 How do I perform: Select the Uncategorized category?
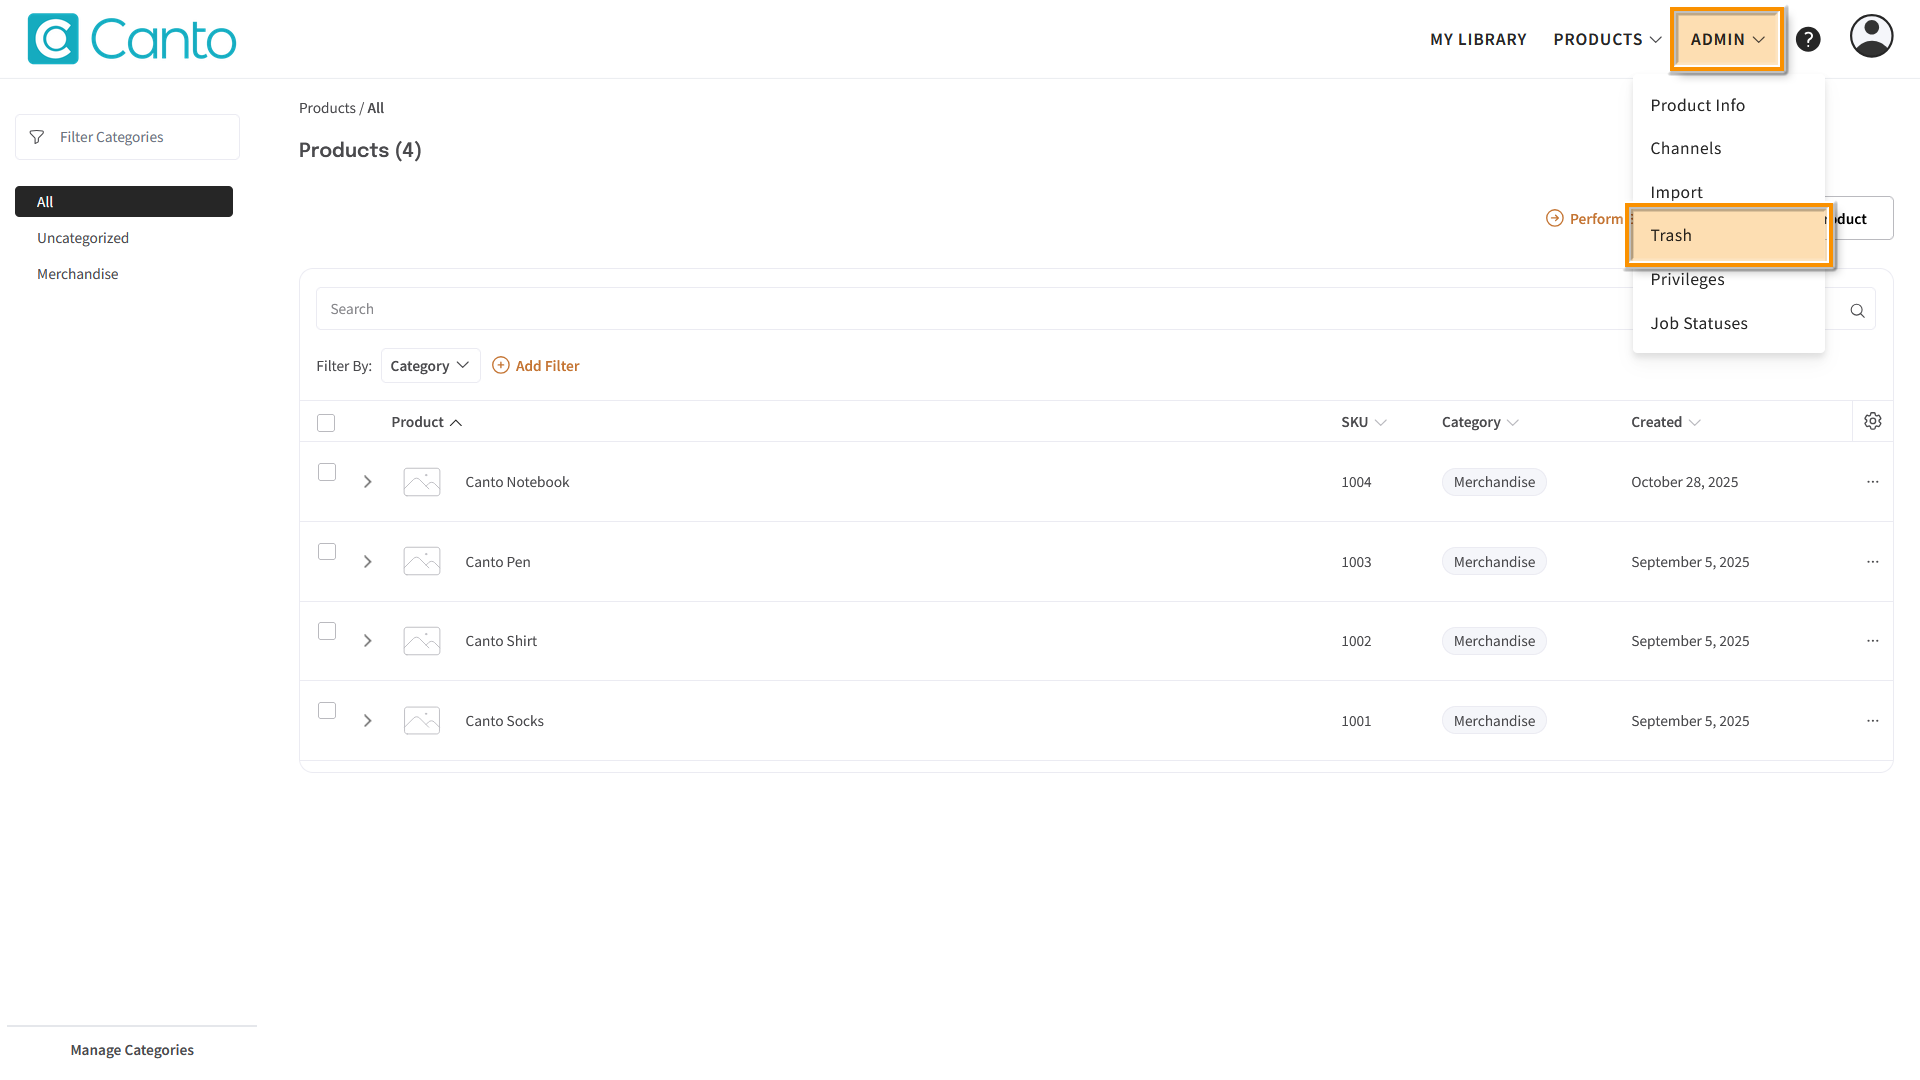pyautogui.click(x=83, y=238)
